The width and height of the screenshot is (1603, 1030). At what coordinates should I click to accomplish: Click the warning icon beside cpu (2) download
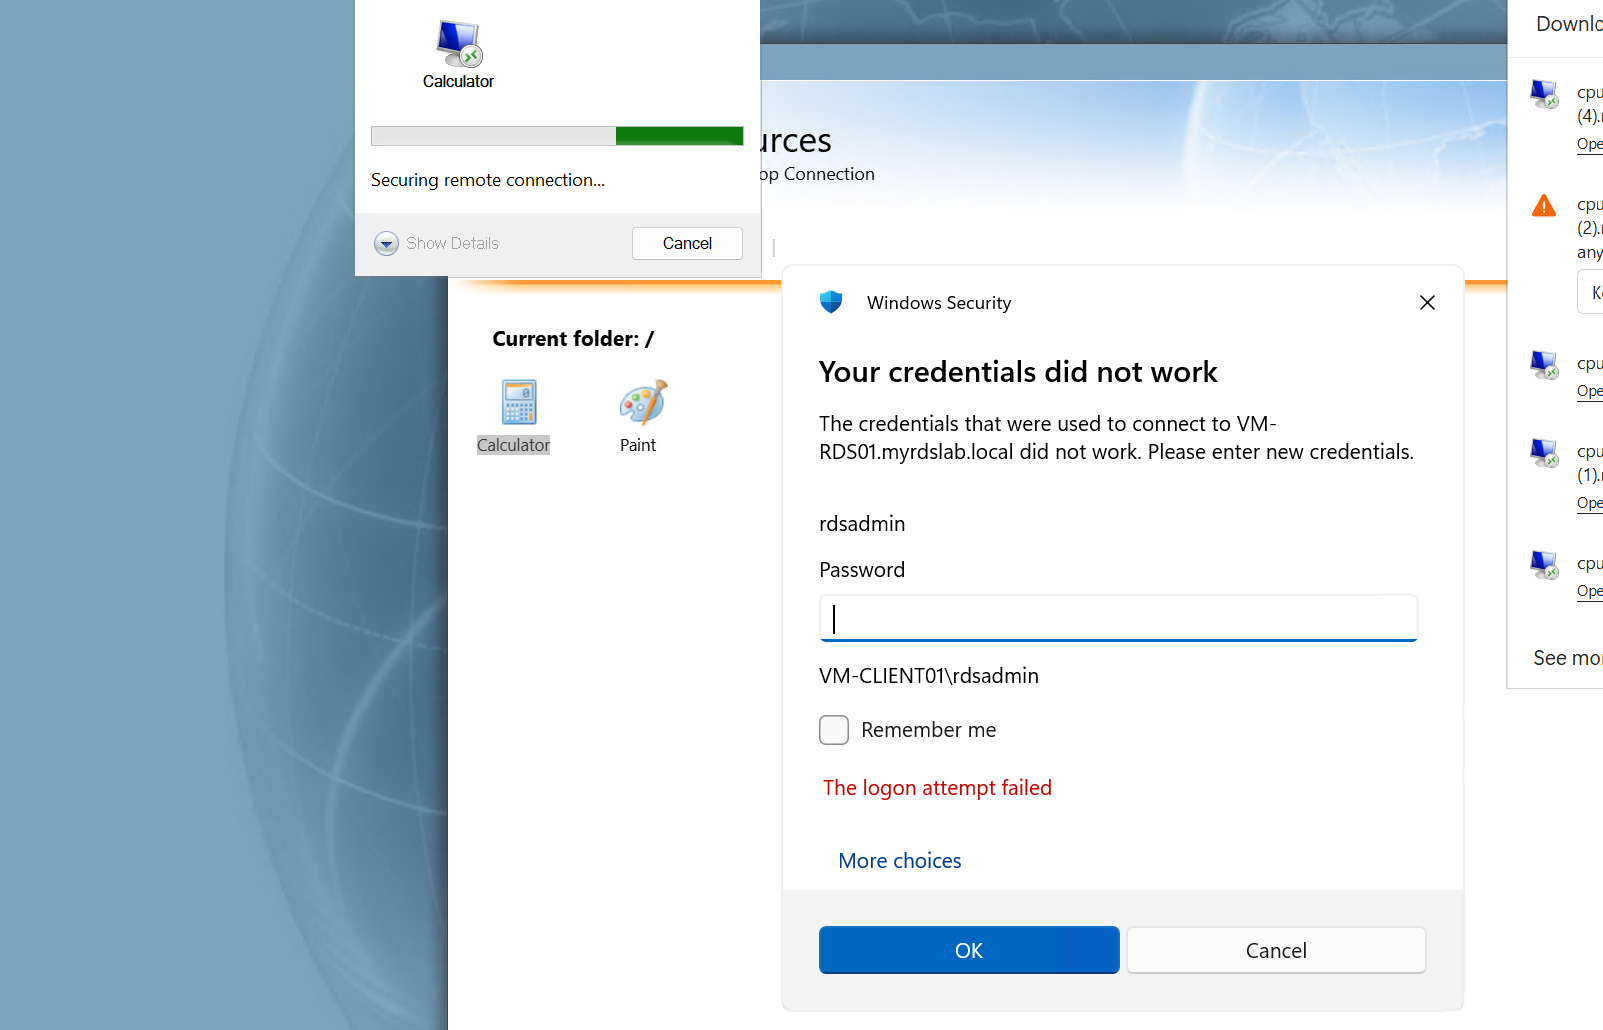pyautogui.click(x=1544, y=206)
